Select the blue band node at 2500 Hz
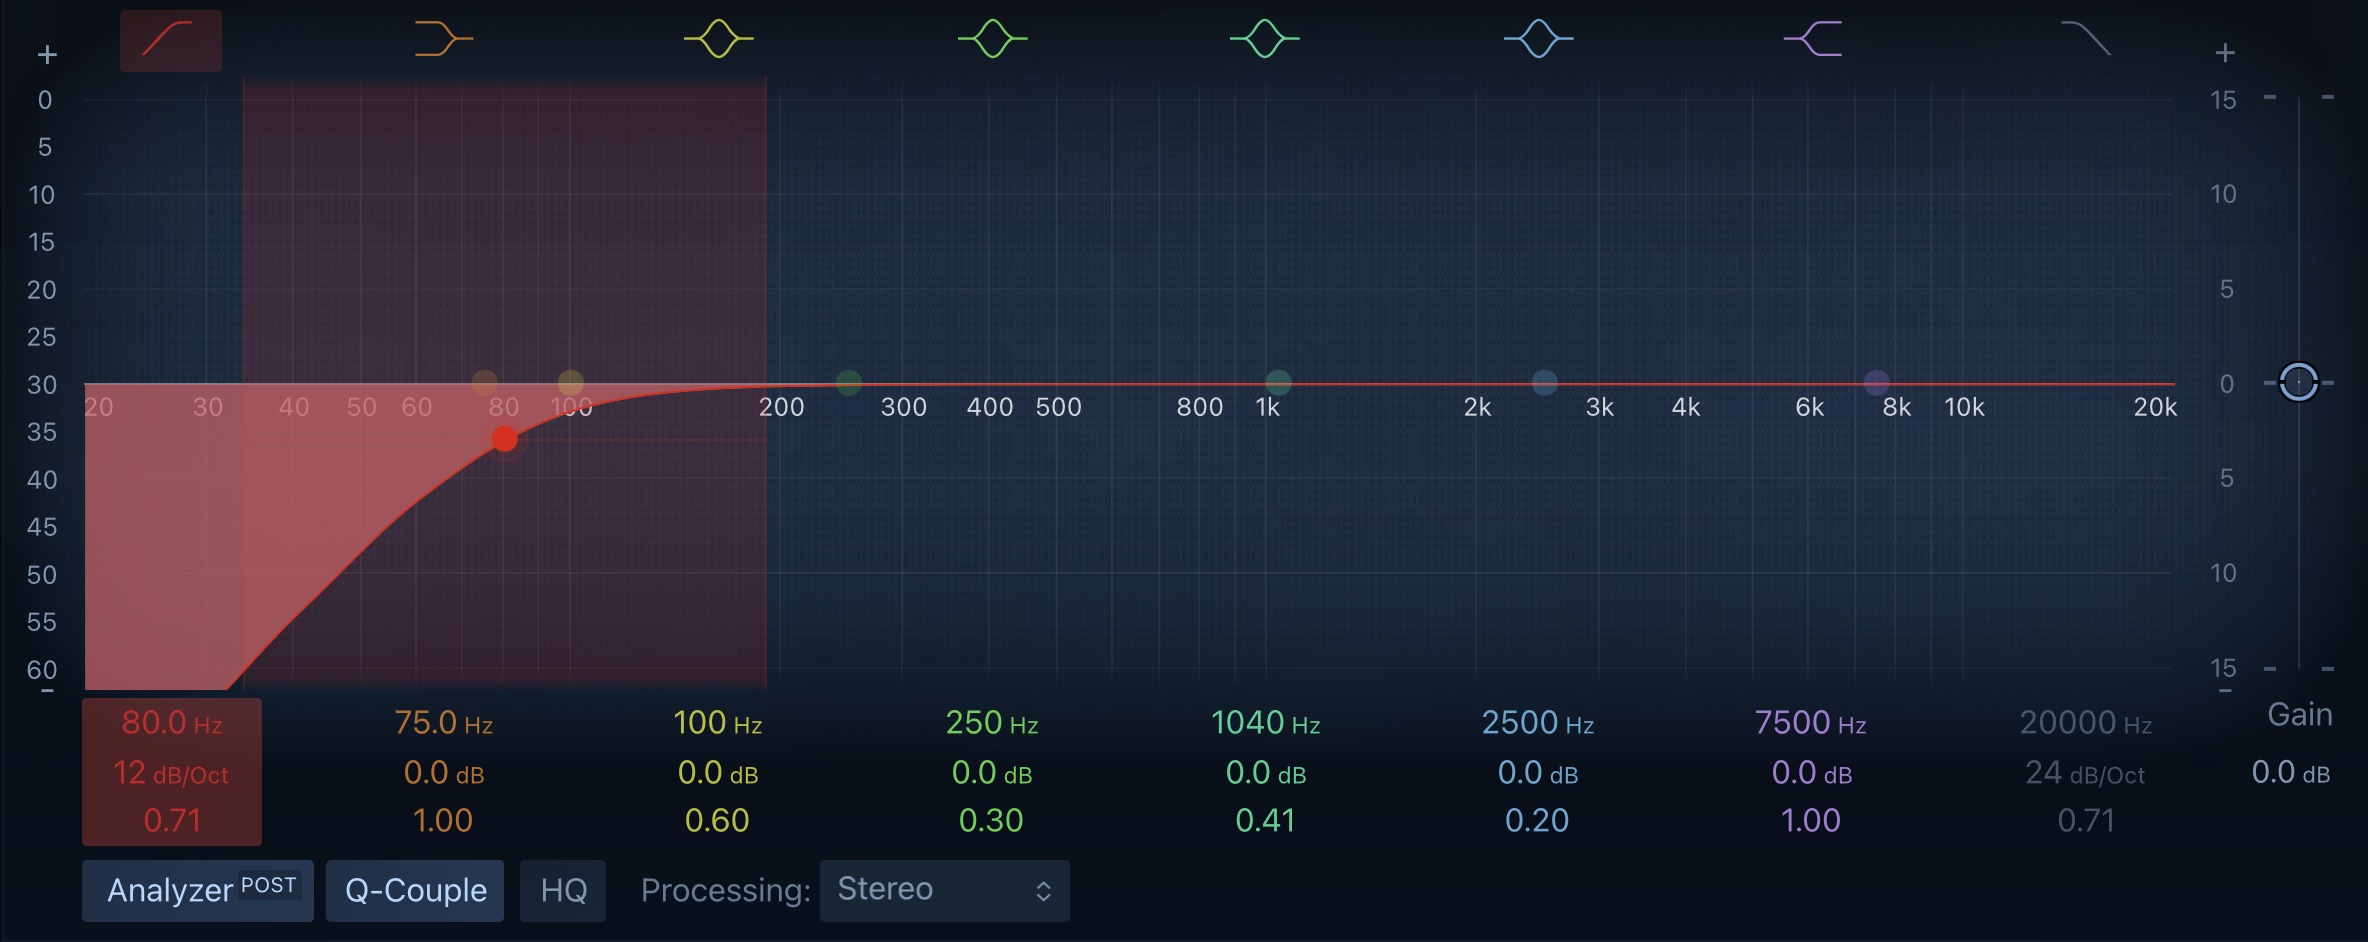This screenshot has width=2368, height=942. coord(1545,383)
